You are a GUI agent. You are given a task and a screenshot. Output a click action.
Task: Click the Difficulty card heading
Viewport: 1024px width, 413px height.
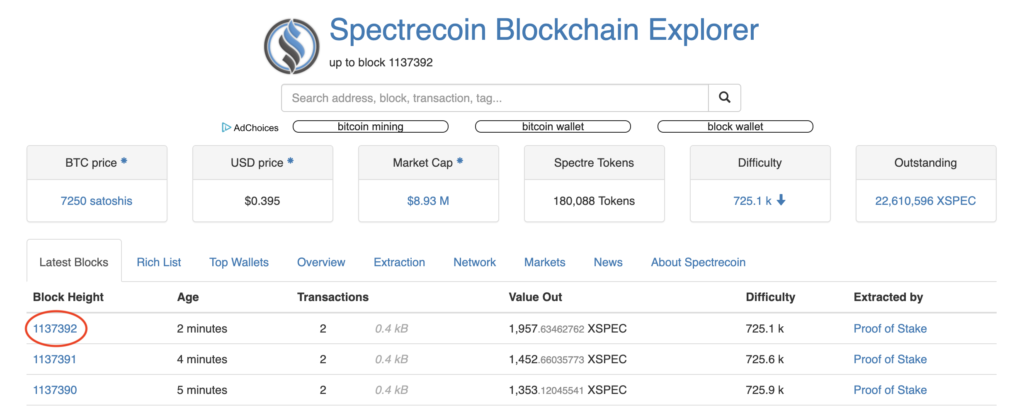(x=760, y=163)
